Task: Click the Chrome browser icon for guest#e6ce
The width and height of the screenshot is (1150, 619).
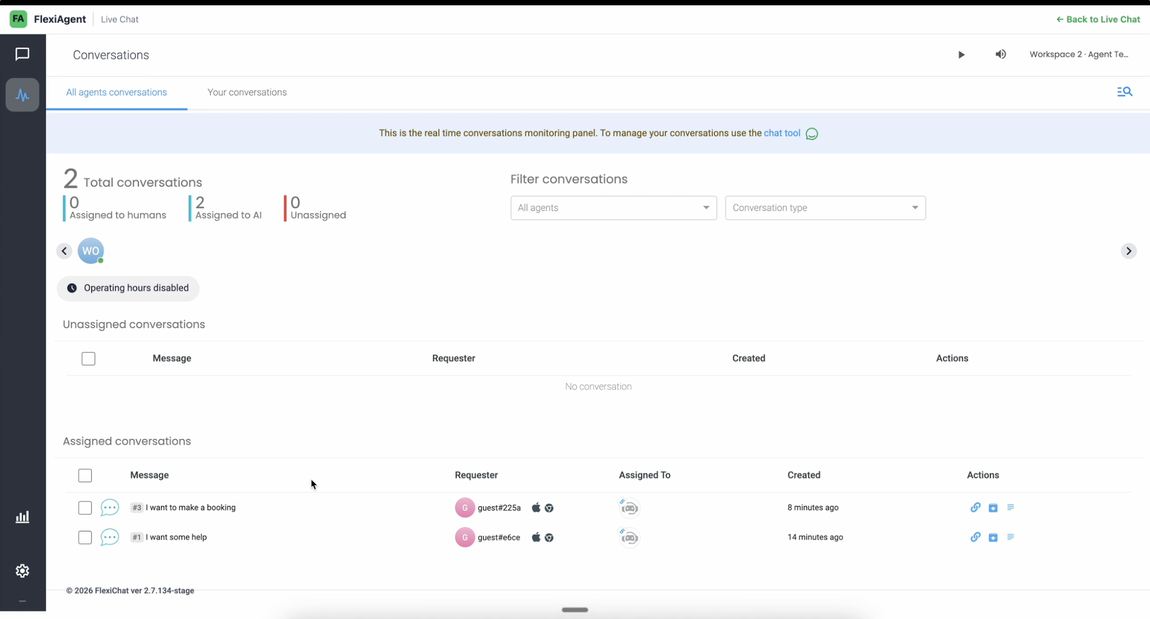Action: (549, 538)
